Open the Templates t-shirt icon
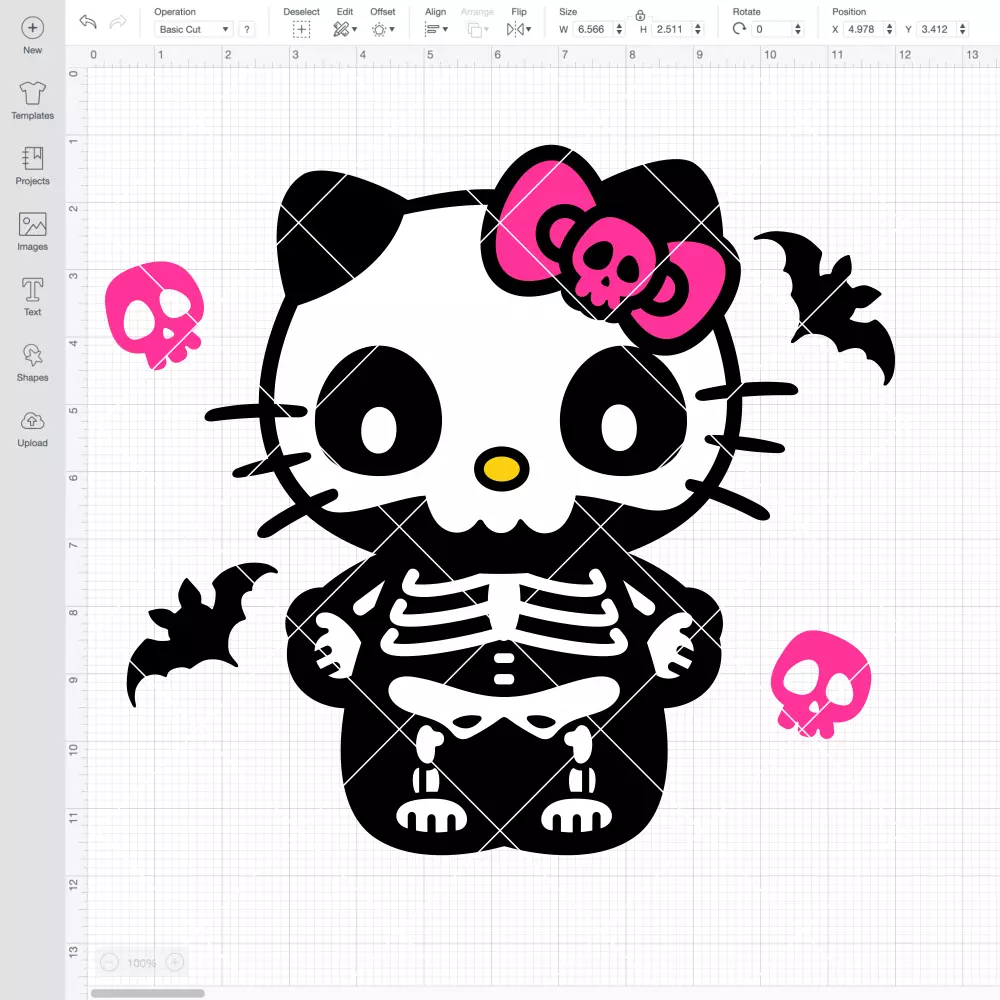This screenshot has height=1000, width=1000. 33,93
